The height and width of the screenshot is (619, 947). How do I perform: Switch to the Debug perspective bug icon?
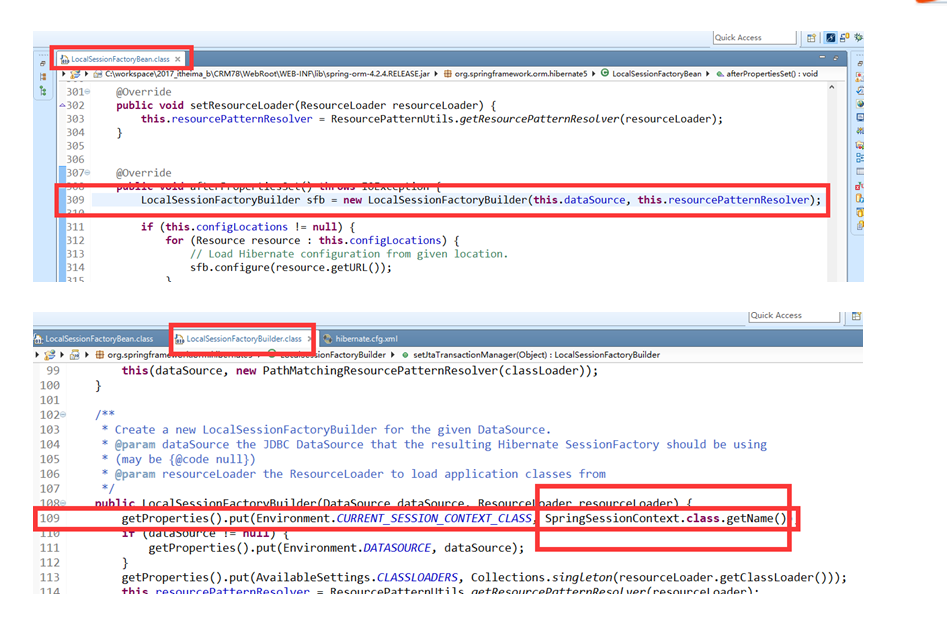click(x=858, y=37)
